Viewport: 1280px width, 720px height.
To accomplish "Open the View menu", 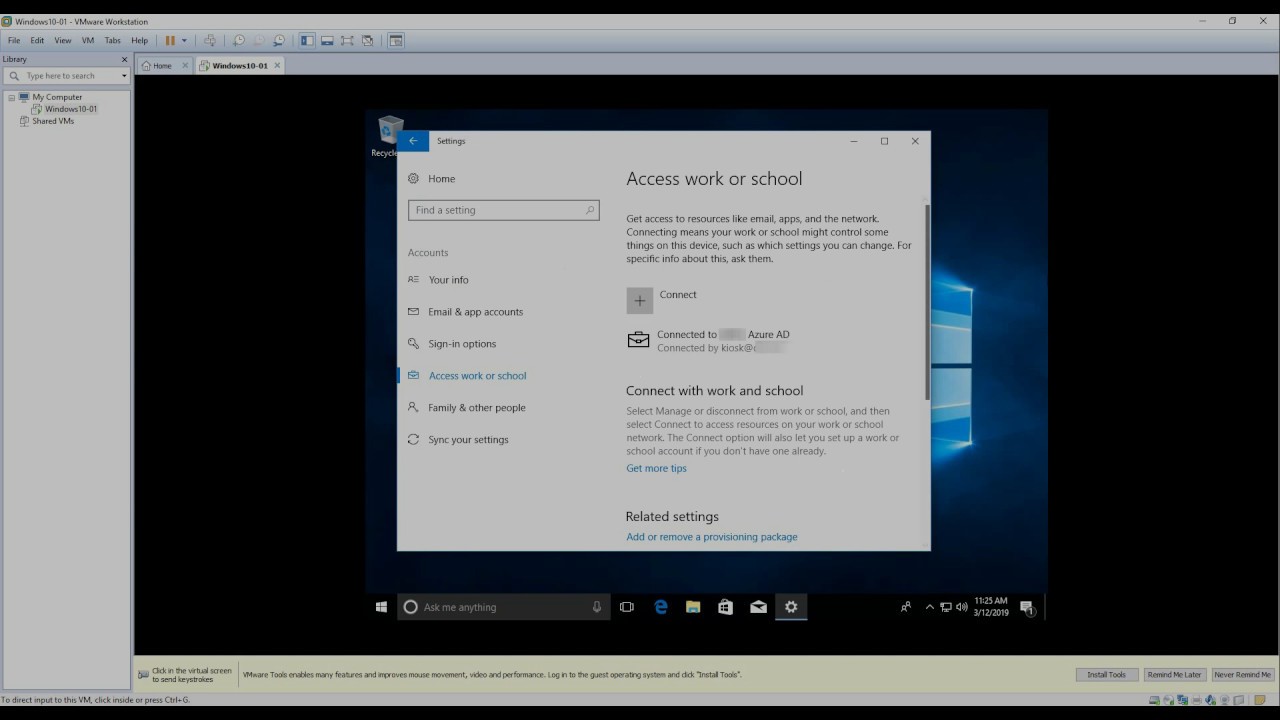I will 63,41.
